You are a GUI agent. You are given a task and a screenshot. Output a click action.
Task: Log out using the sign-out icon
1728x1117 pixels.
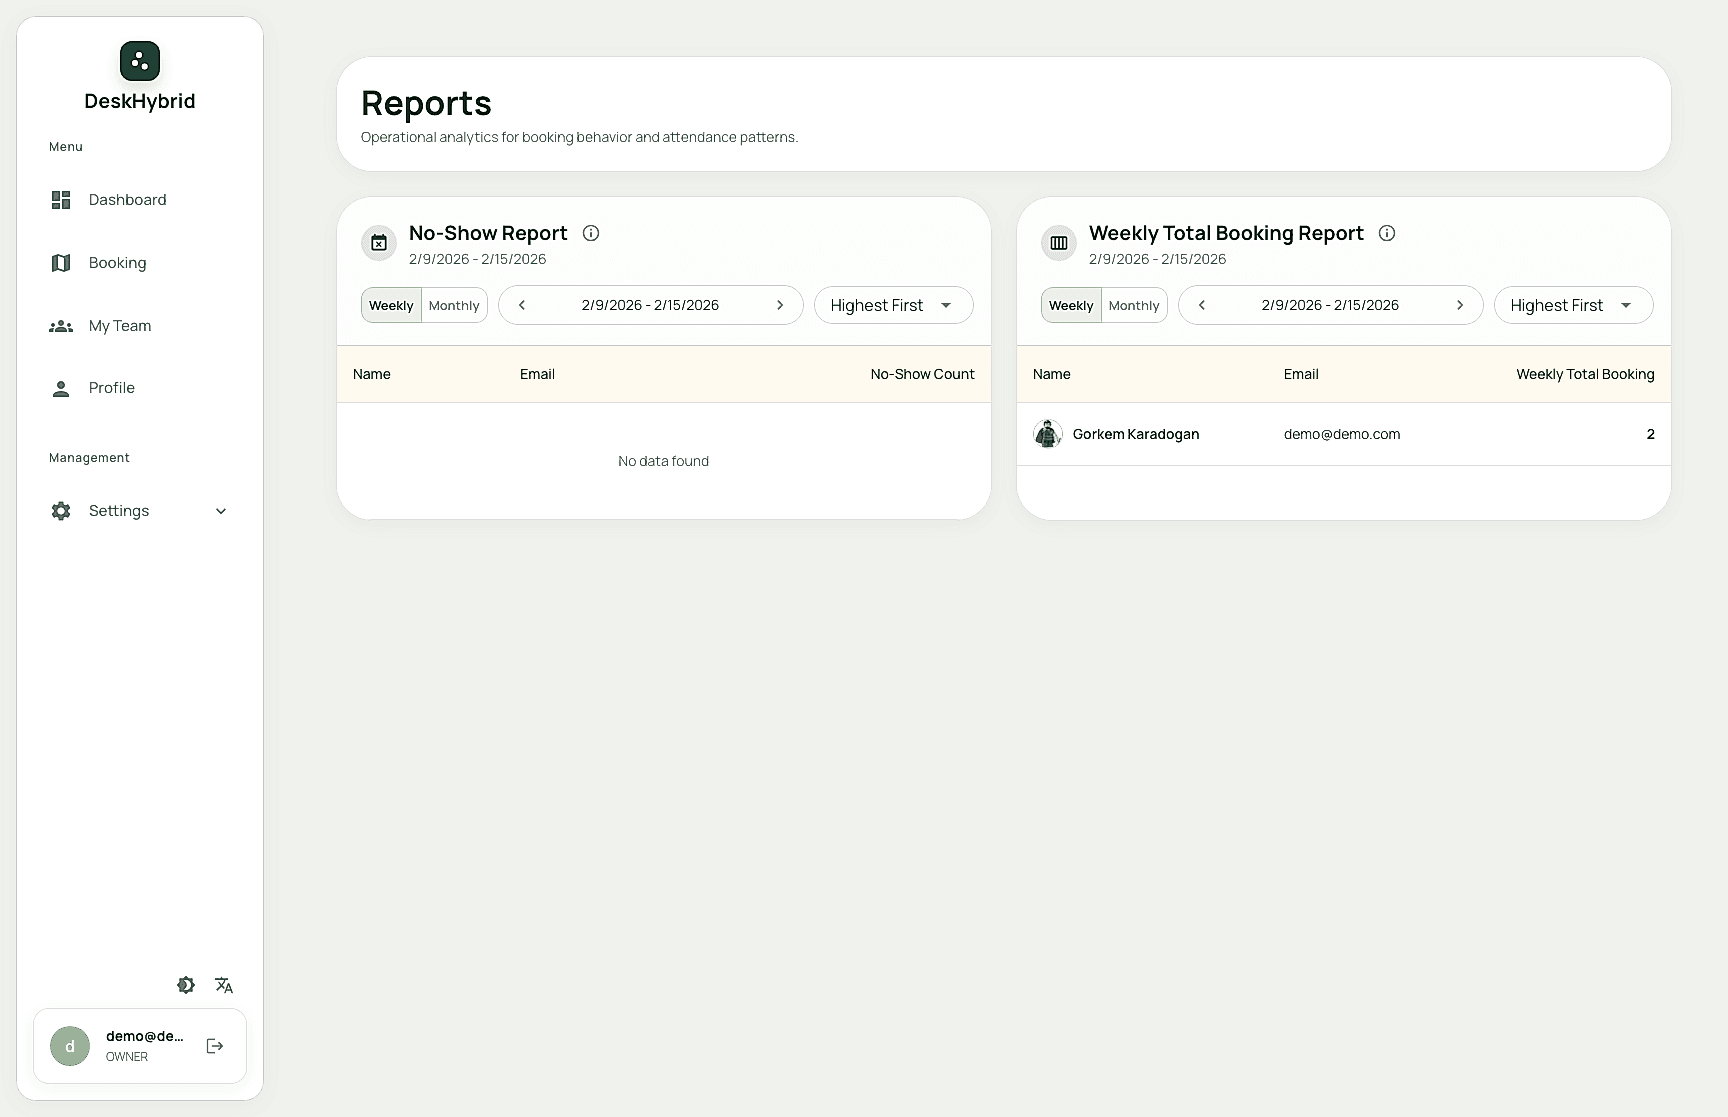215,1046
